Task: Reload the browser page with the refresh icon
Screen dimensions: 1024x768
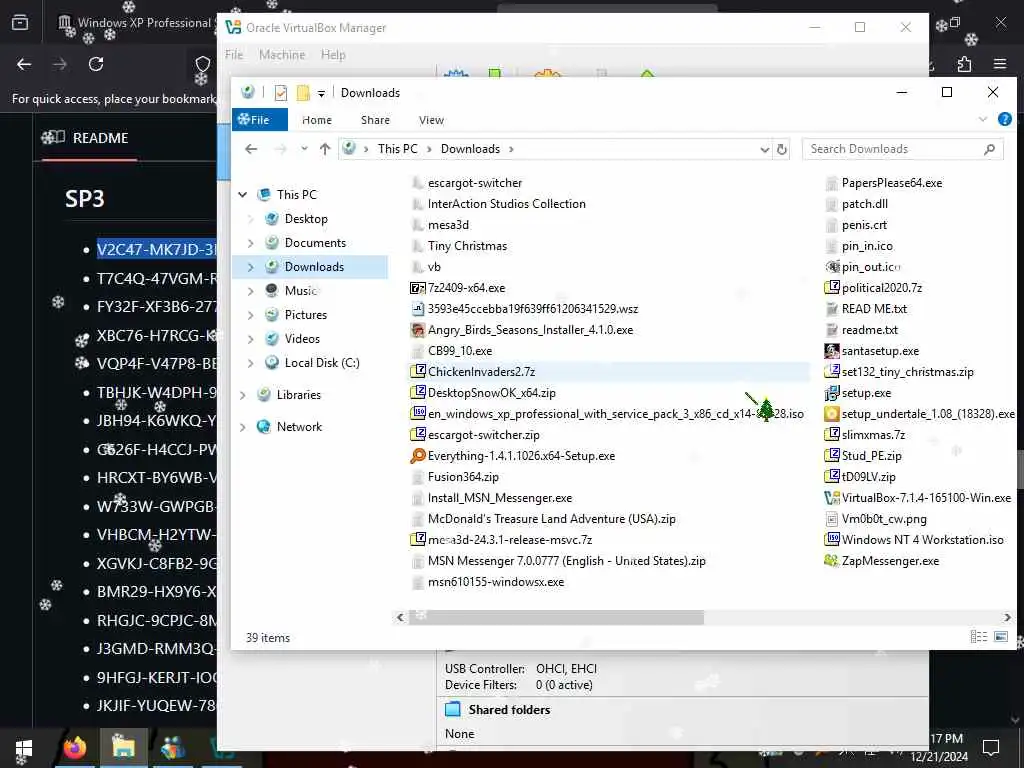Action: [x=96, y=64]
